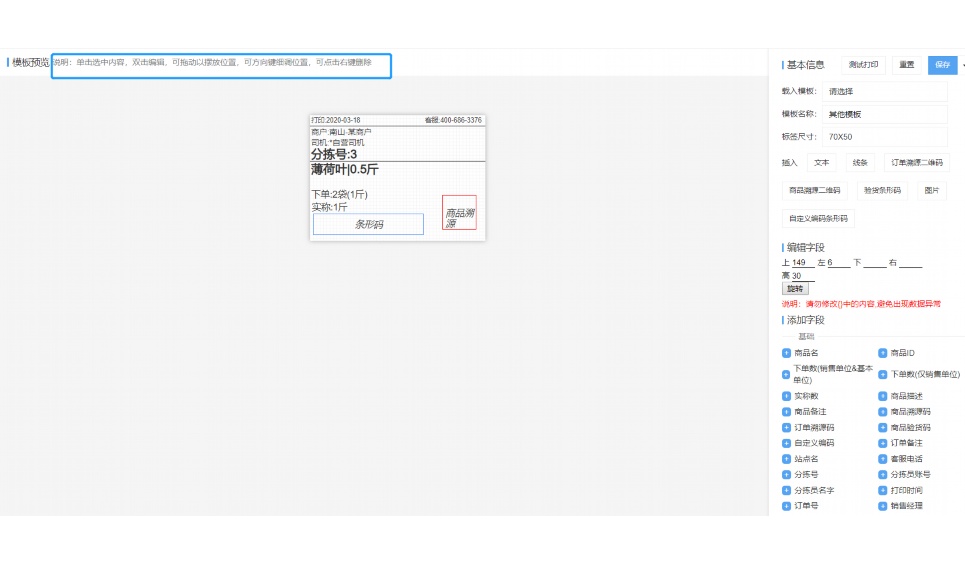965x564 pixels.
Task: Open the 载入模板 请选择 dropdown
Action: pyautogui.click(x=884, y=91)
